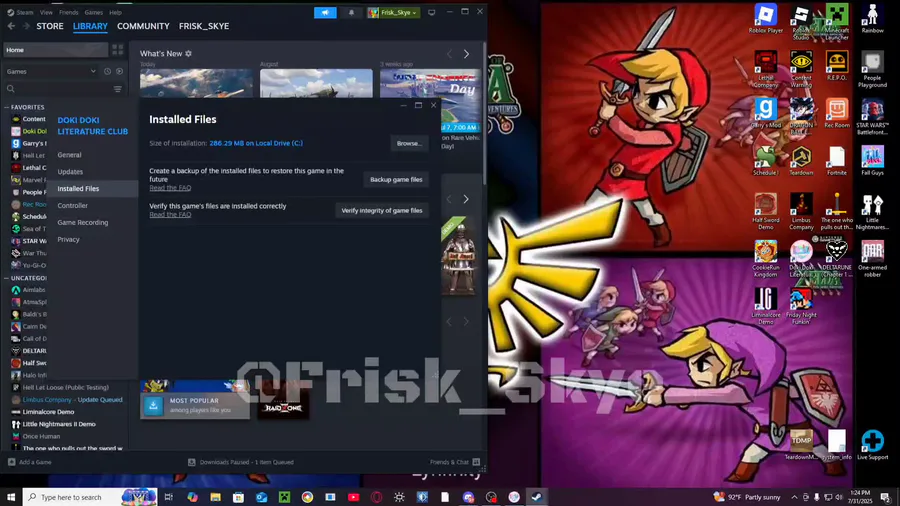Screen dimensions: 900x506
Task: Open the YouTube icon in the taskbar
Action: tap(354, 497)
